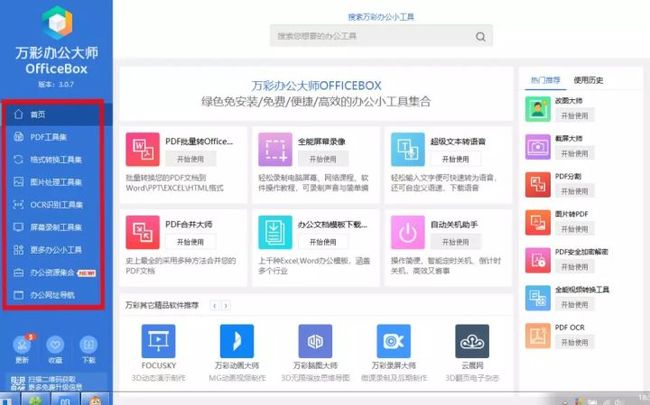Viewport: 650px width, 405px height.
Task: Start using PDF分割
Action: [575, 191]
